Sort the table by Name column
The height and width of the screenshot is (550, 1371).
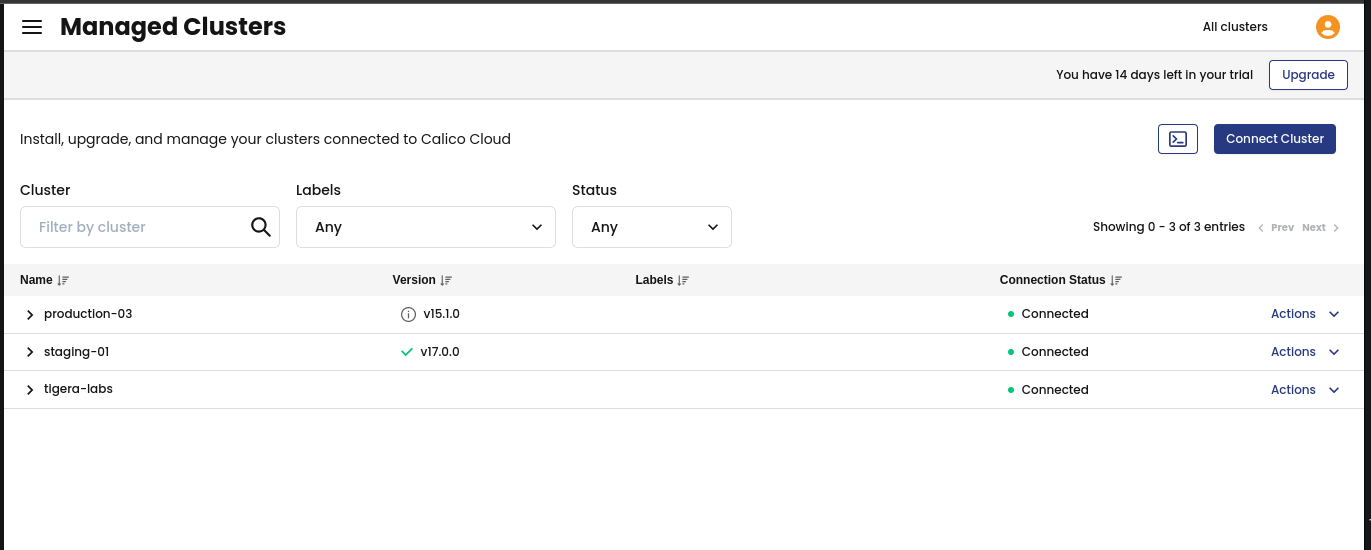pyautogui.click(x=64, y=281)
